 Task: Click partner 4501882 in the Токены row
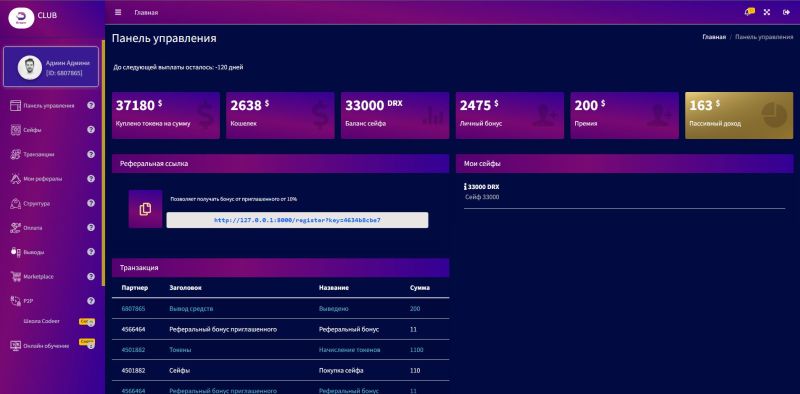(x=133, y=350)
